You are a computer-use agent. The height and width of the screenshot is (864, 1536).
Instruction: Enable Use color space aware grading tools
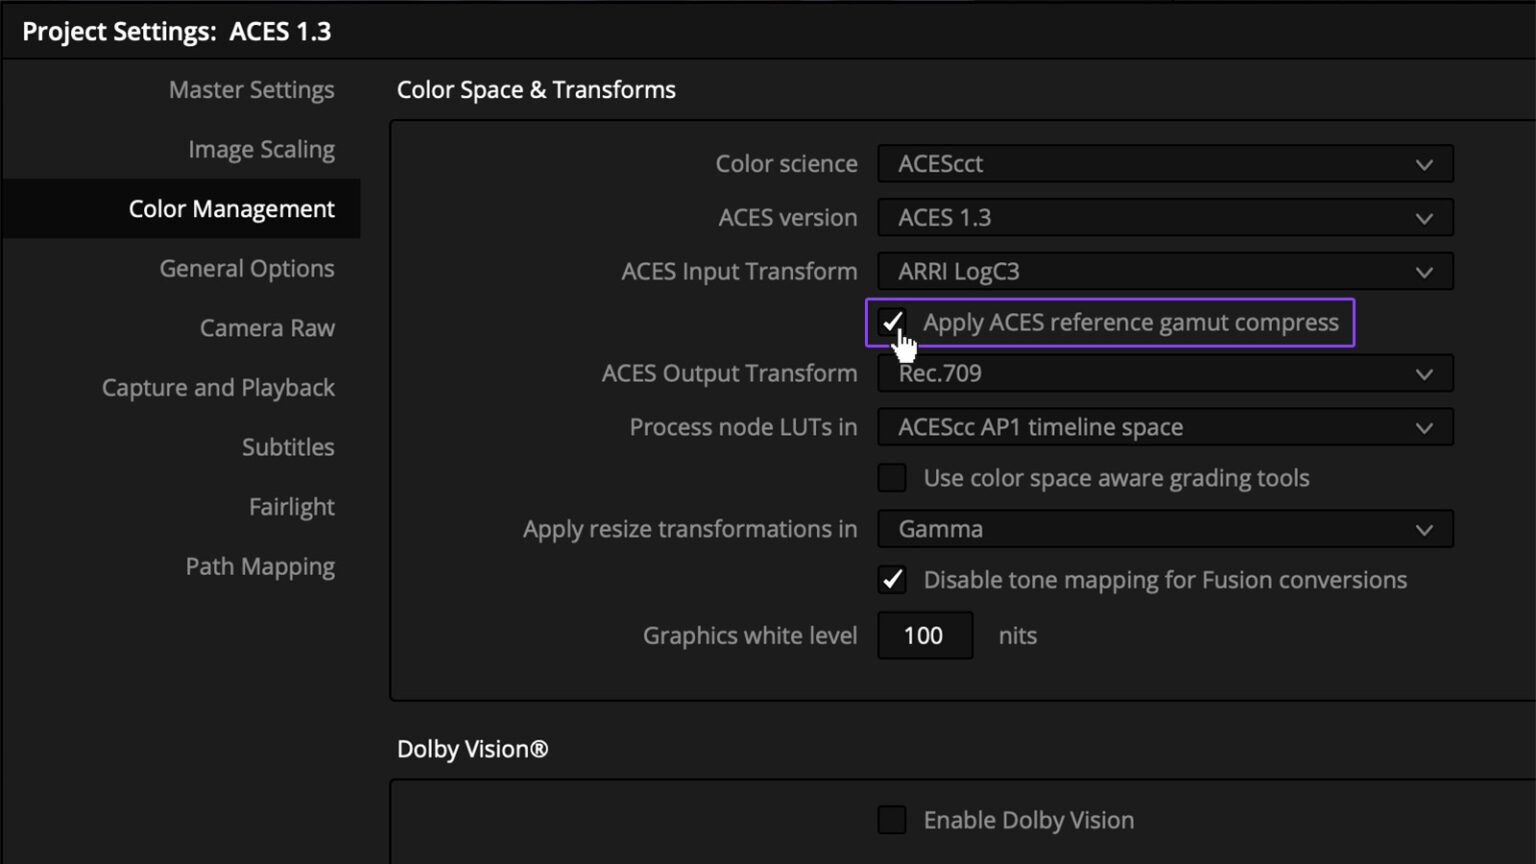892,478
